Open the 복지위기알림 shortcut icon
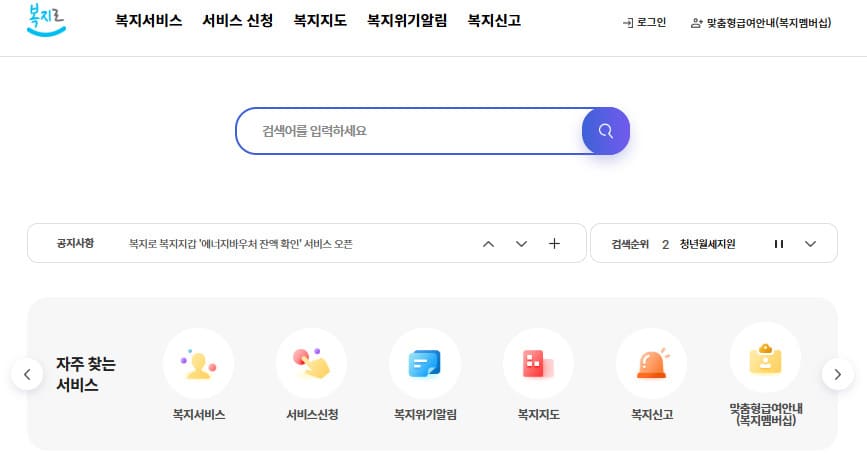 [x=424, y=363]
